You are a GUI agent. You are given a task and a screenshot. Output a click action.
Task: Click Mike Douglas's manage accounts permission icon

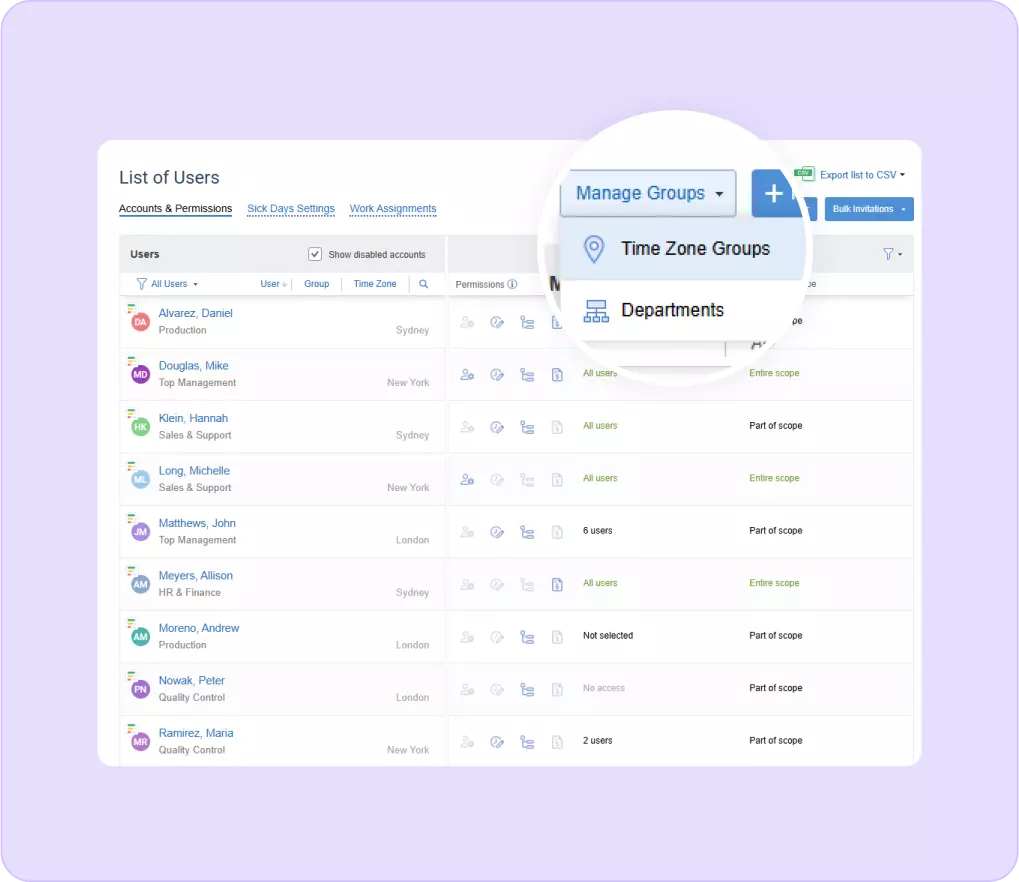[467, 375]
